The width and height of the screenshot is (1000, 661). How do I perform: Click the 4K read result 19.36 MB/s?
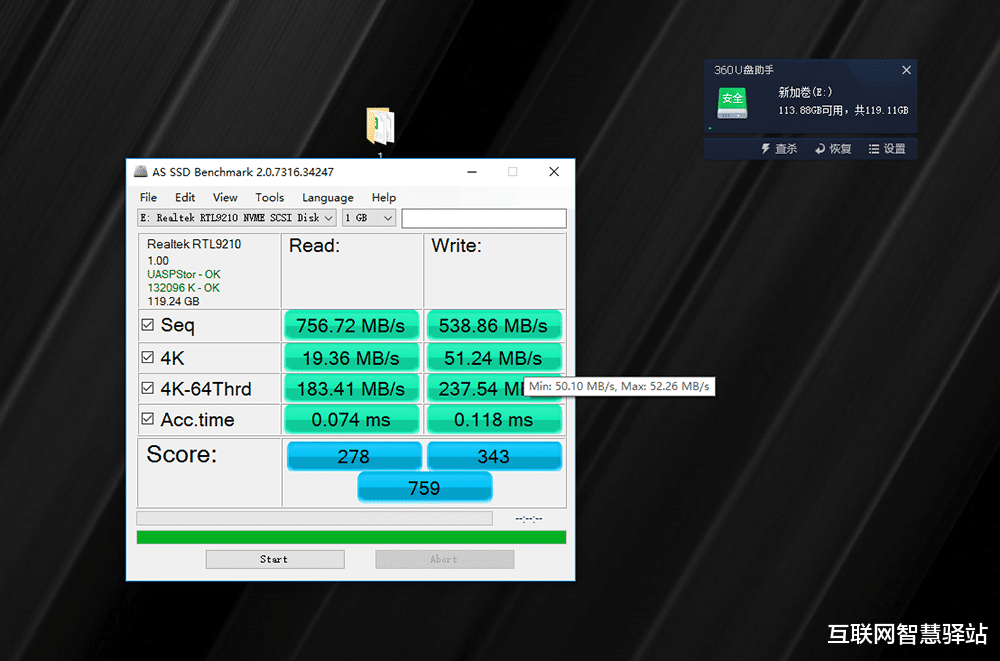pyautogui.click(x=351, y=357)
